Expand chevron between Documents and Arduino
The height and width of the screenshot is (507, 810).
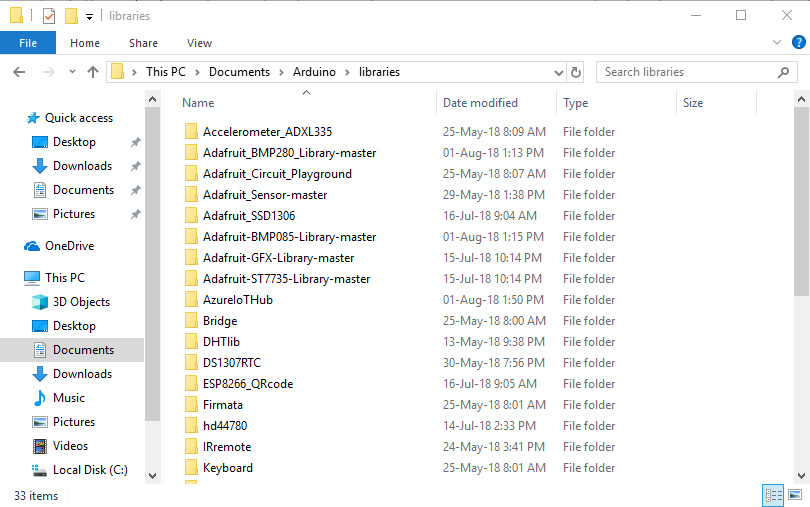point(282,72)
